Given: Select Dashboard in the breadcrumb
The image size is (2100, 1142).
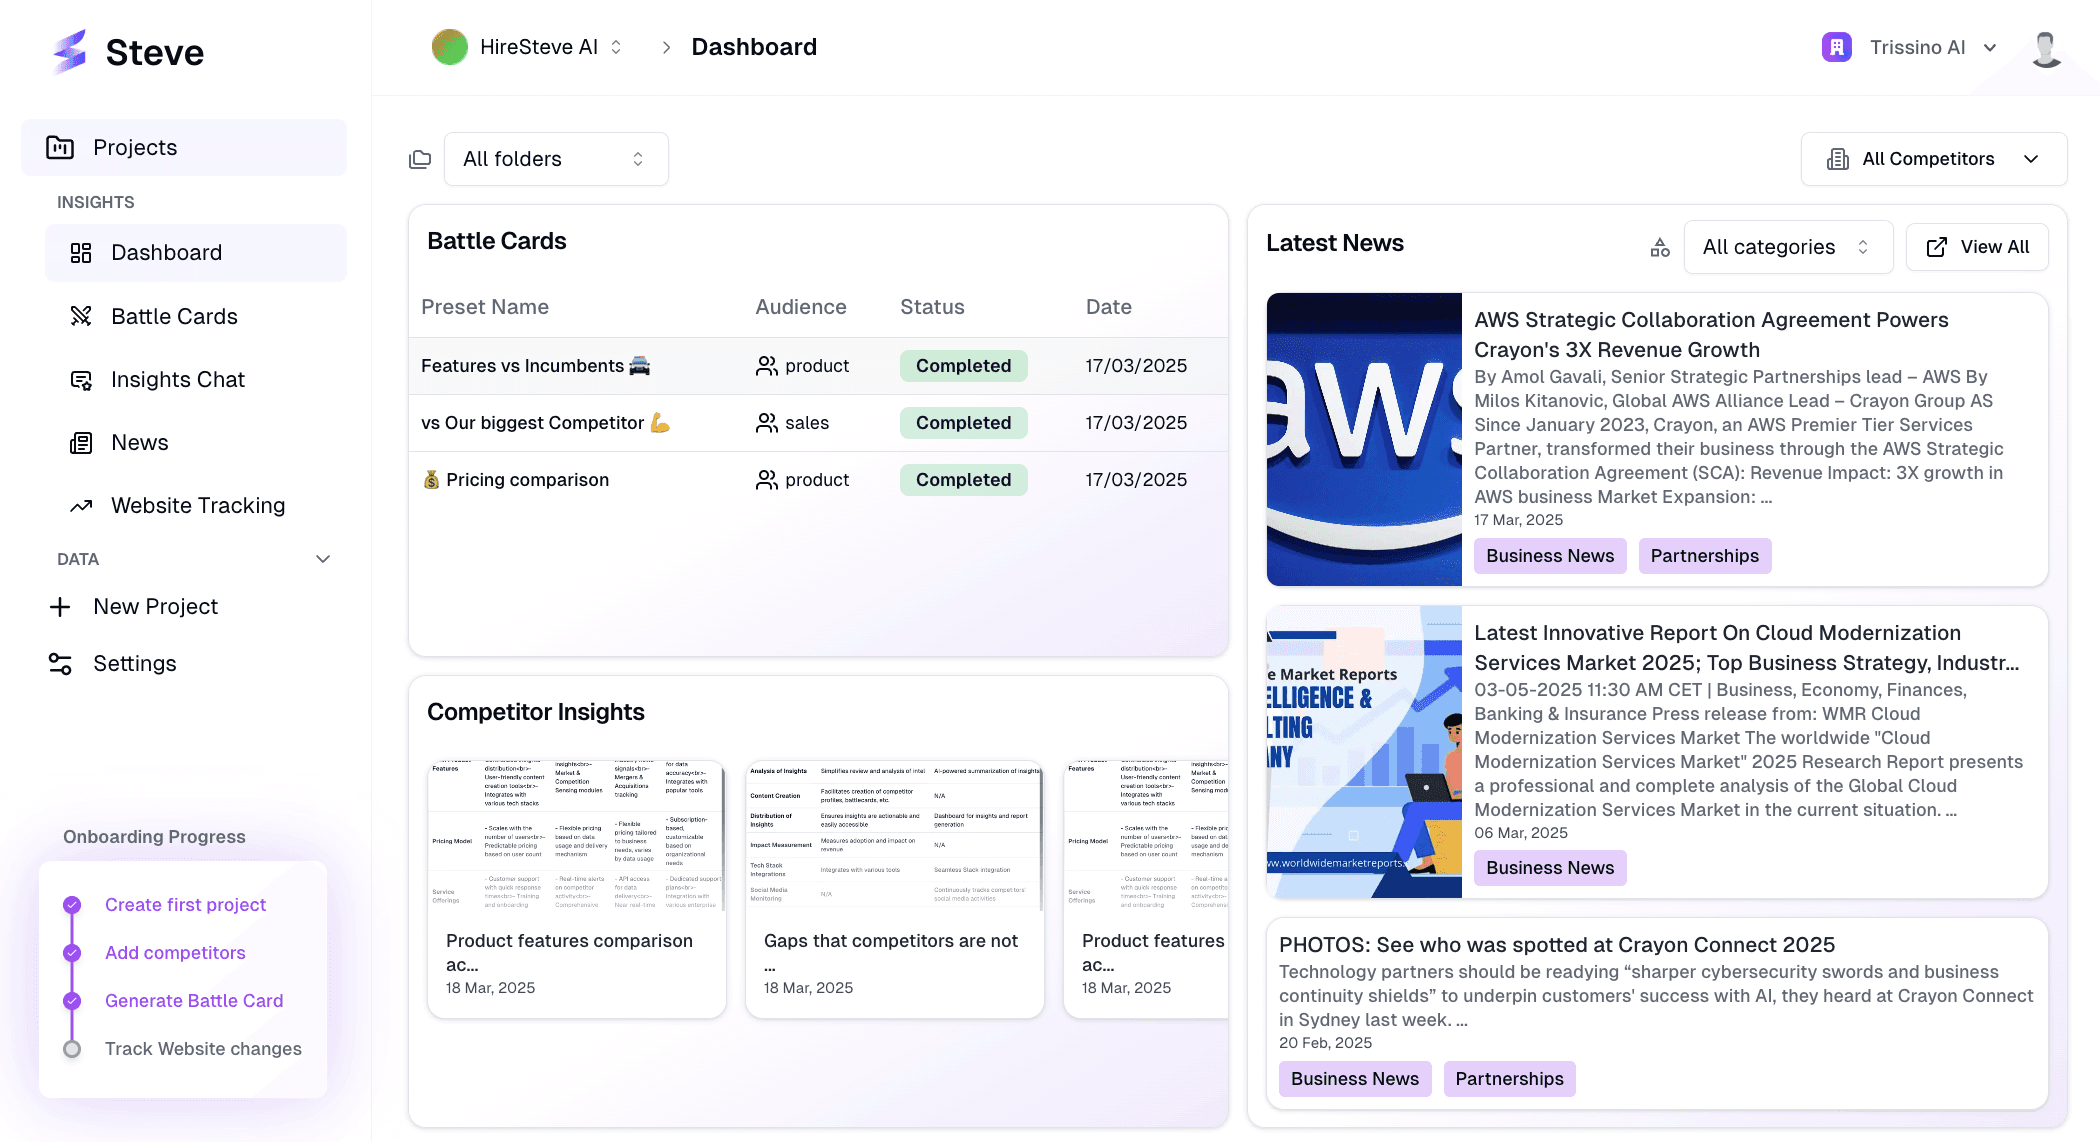Looking at the screenshot, I should point(754,46).
